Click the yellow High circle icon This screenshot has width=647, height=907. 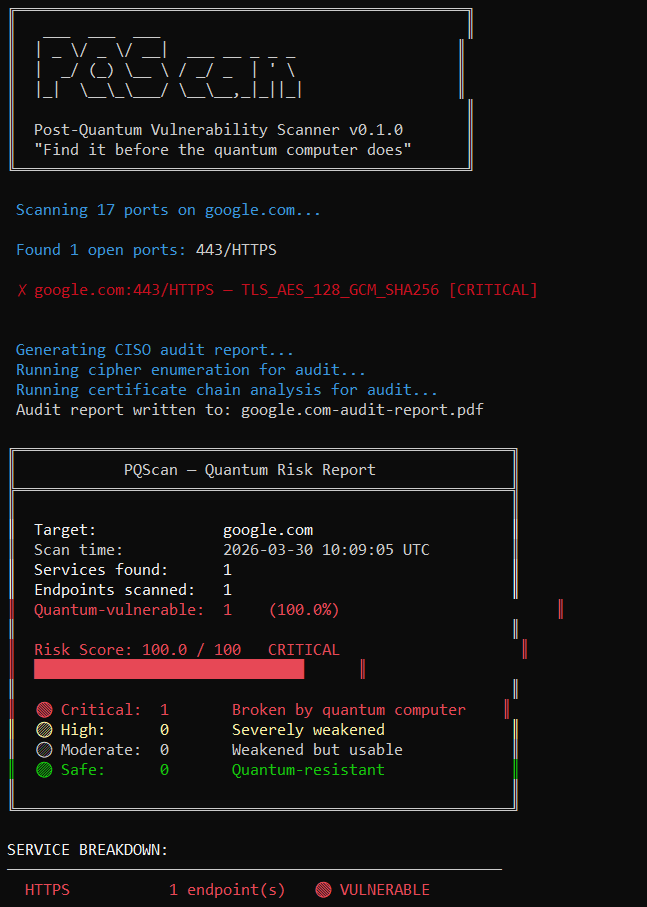pyautogui.click(x=45, y=730)
